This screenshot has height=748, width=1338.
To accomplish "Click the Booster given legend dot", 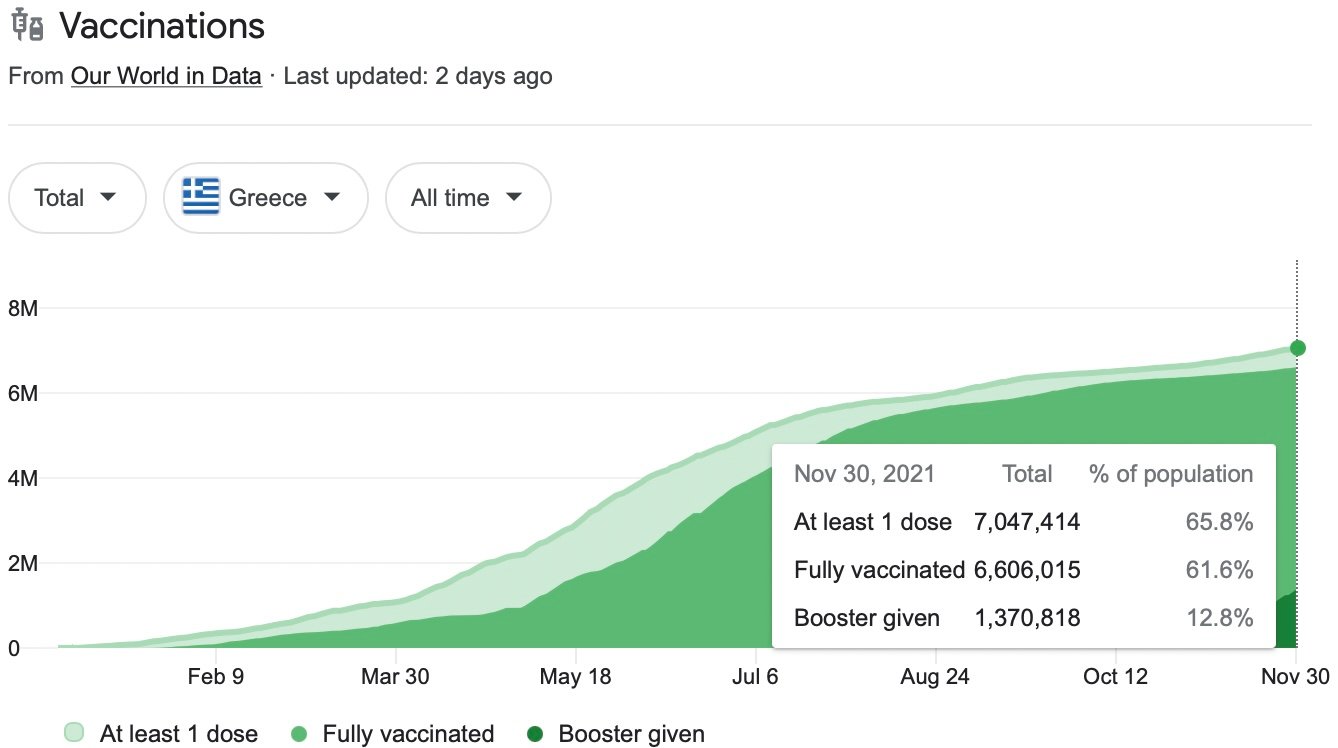I will pos(535,734).
